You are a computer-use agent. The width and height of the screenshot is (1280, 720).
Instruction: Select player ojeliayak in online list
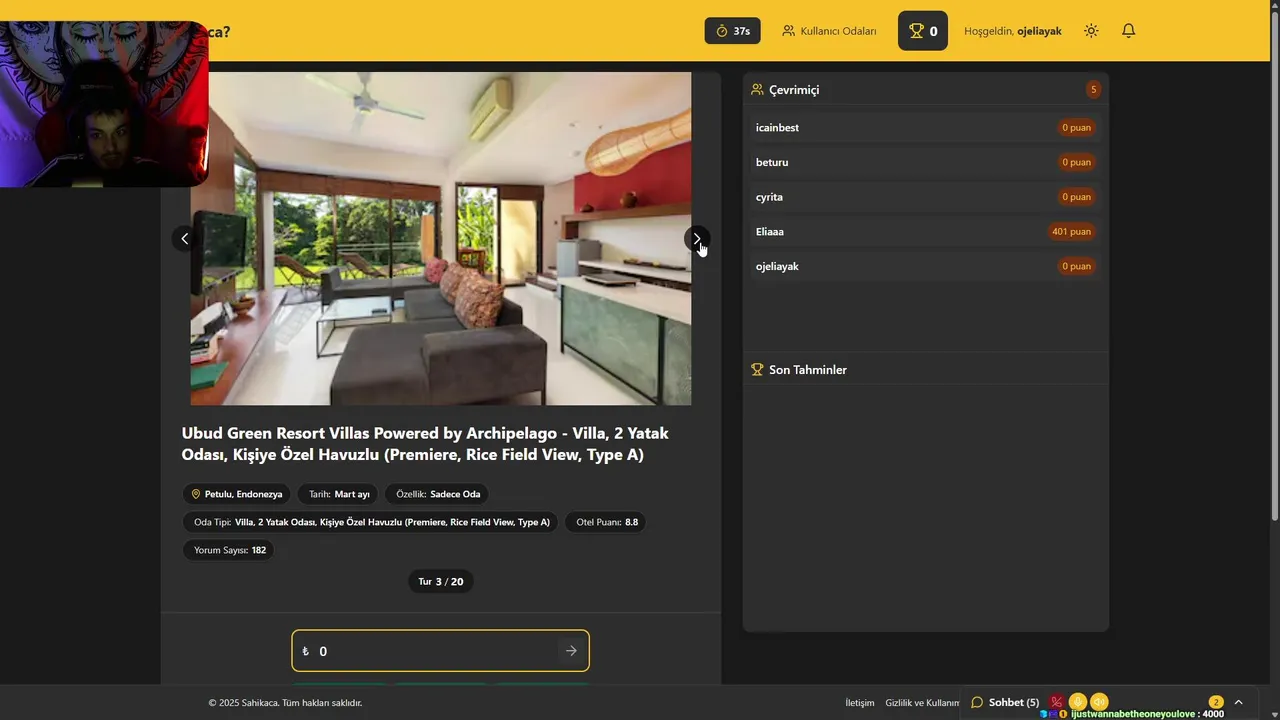pos(925,266)
